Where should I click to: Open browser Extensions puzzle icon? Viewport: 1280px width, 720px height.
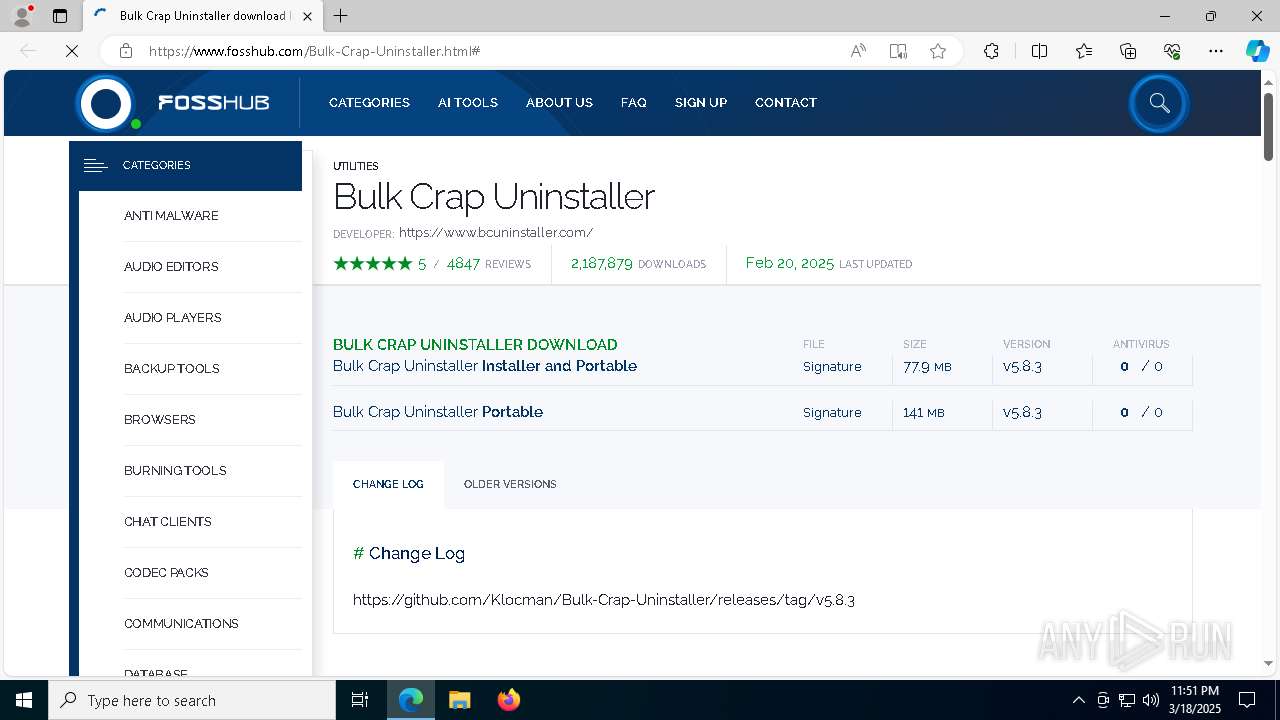(991, 51)
